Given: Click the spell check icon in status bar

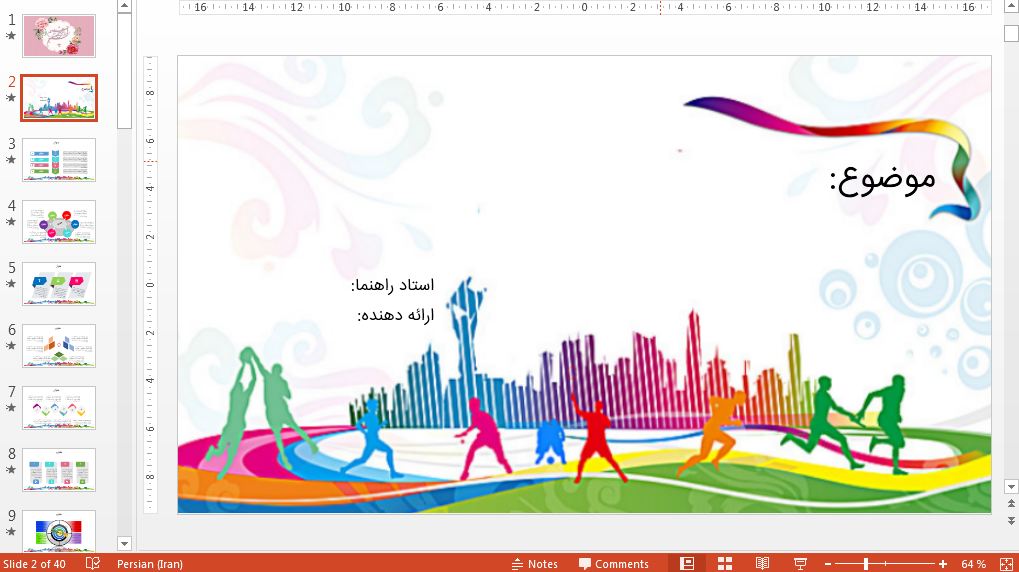Looking at the screenshot, I should point(93,564).
